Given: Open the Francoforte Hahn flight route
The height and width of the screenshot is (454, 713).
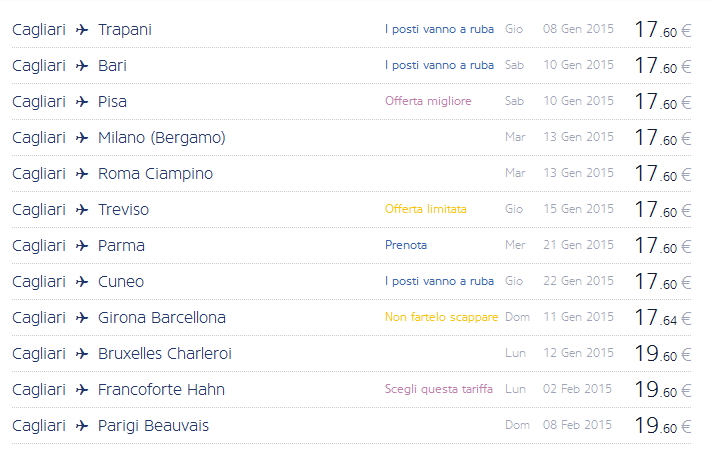Looking at the screenshot, I should point(161,390).
